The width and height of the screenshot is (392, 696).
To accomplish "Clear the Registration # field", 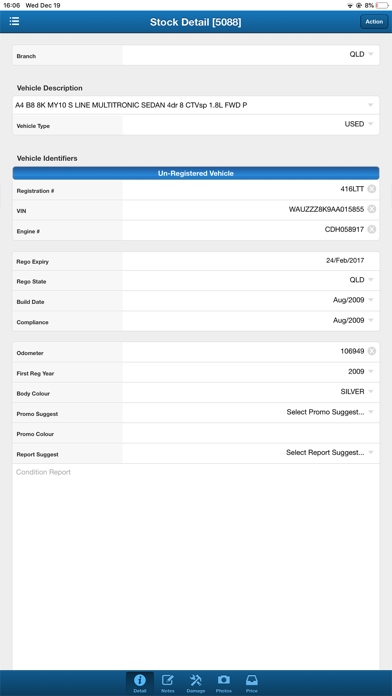I will (372, 189).
